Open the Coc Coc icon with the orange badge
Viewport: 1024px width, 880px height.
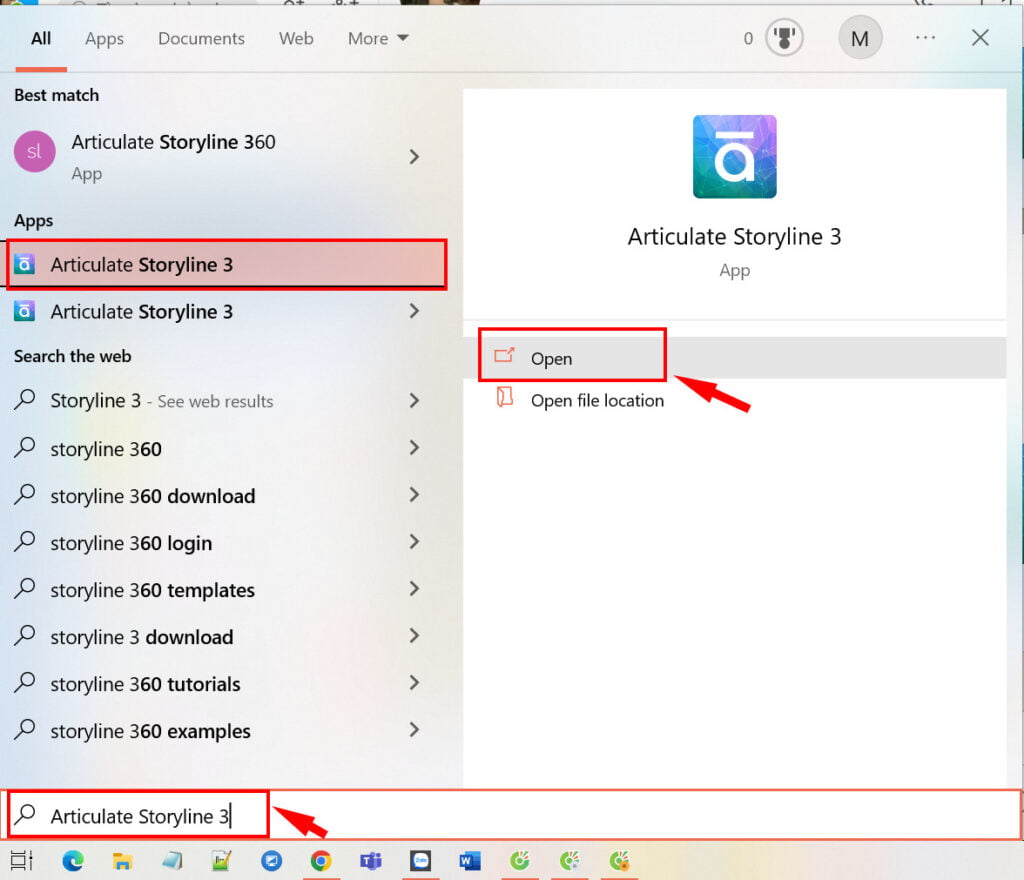[618, 861]
